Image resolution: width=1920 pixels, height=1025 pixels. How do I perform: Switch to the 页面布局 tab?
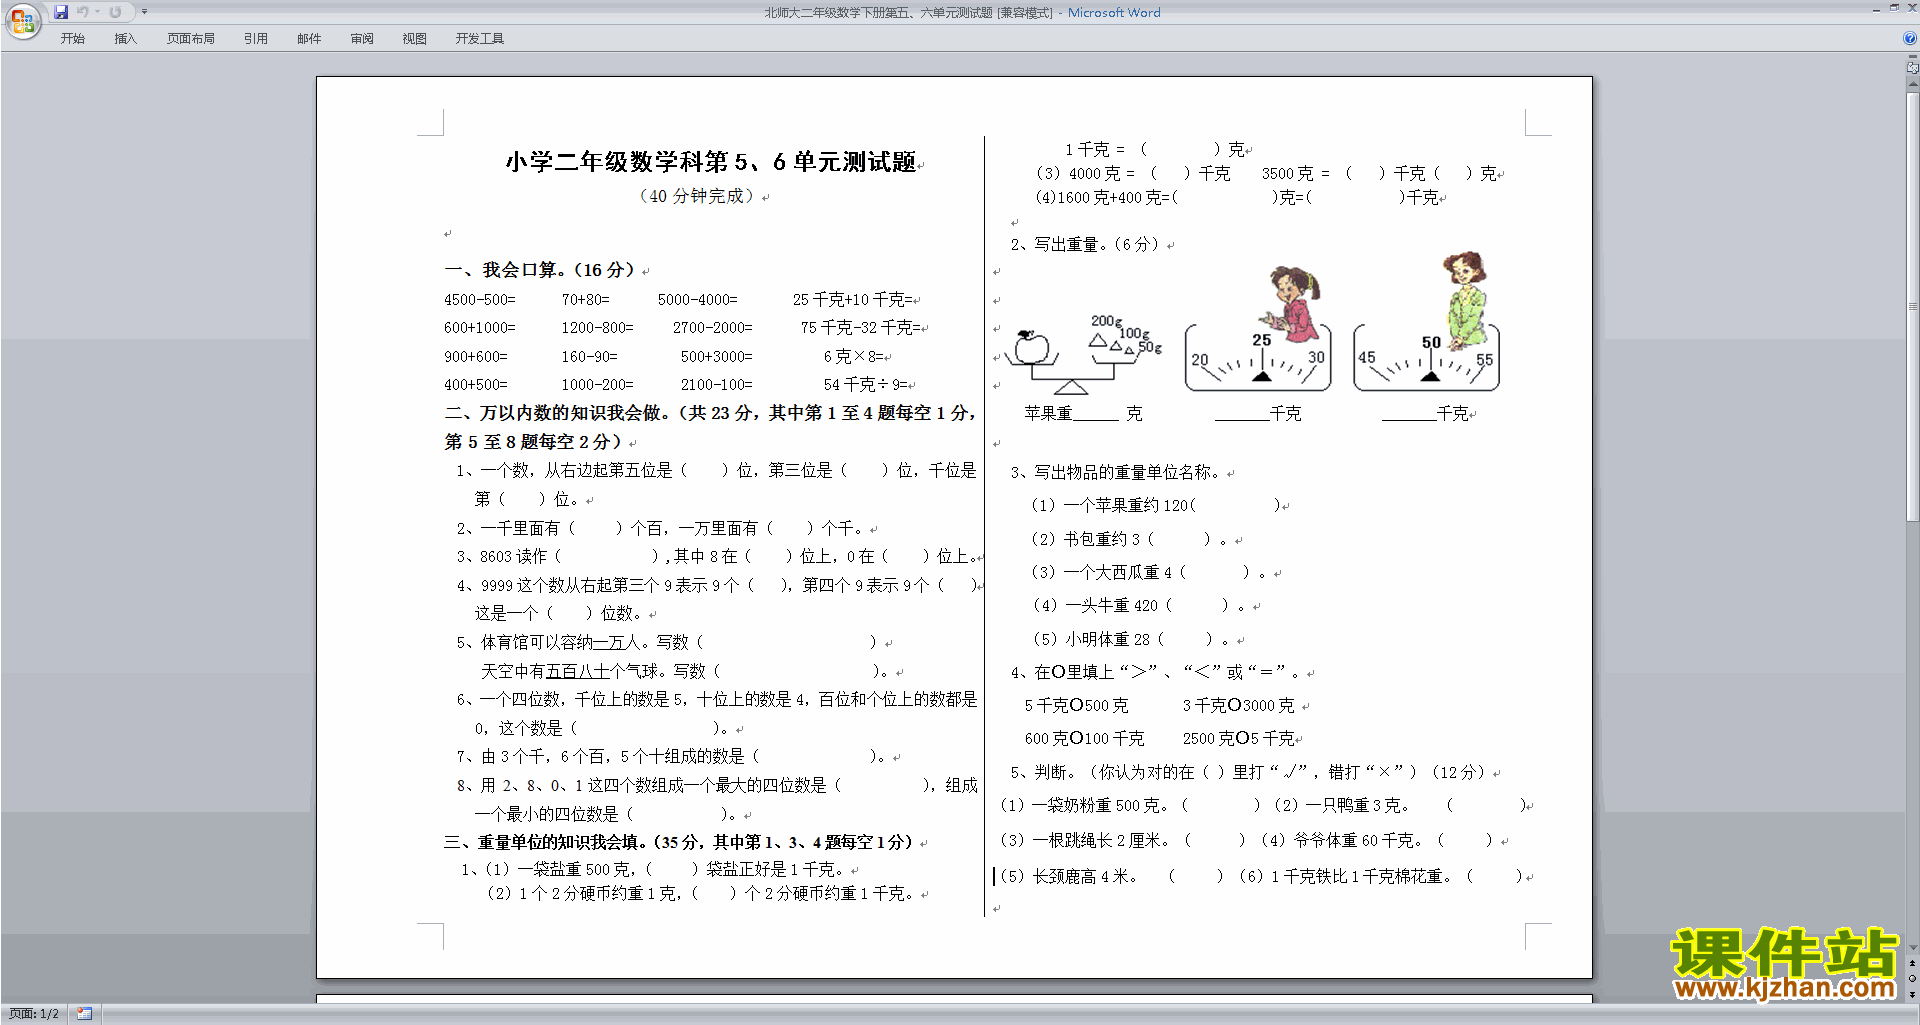click(x=190, y=39)
